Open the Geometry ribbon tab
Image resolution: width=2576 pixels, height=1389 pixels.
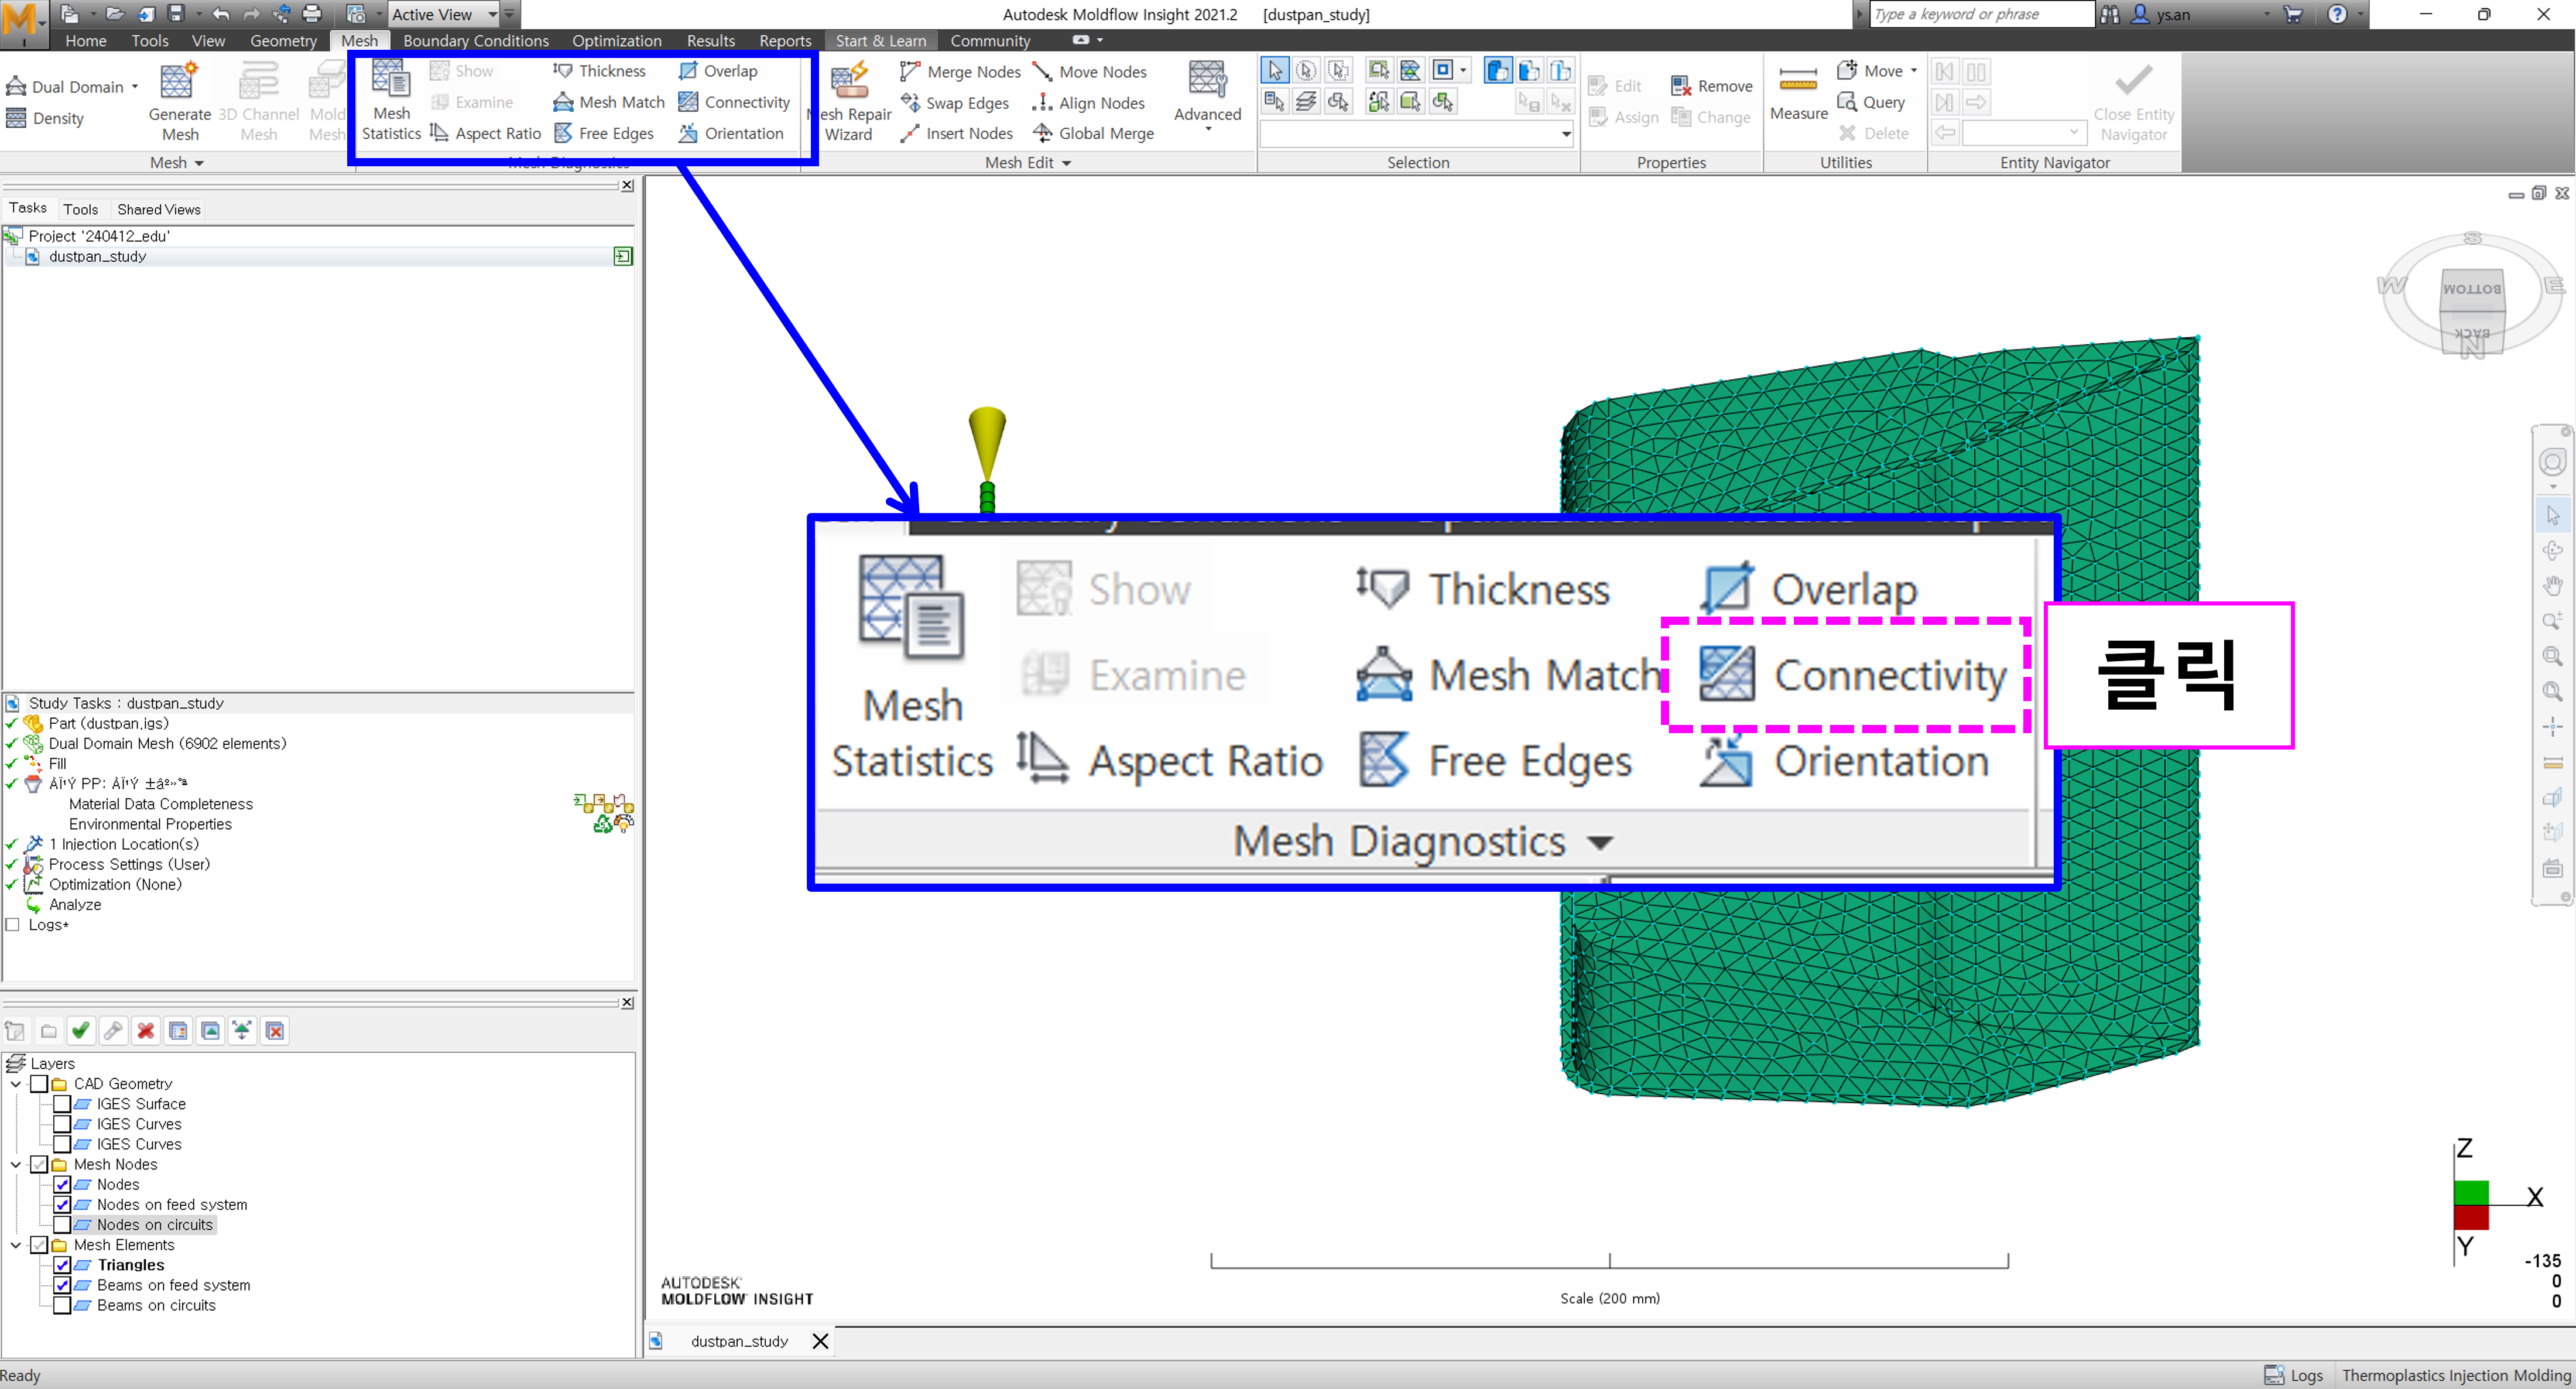tap(283, 41)
